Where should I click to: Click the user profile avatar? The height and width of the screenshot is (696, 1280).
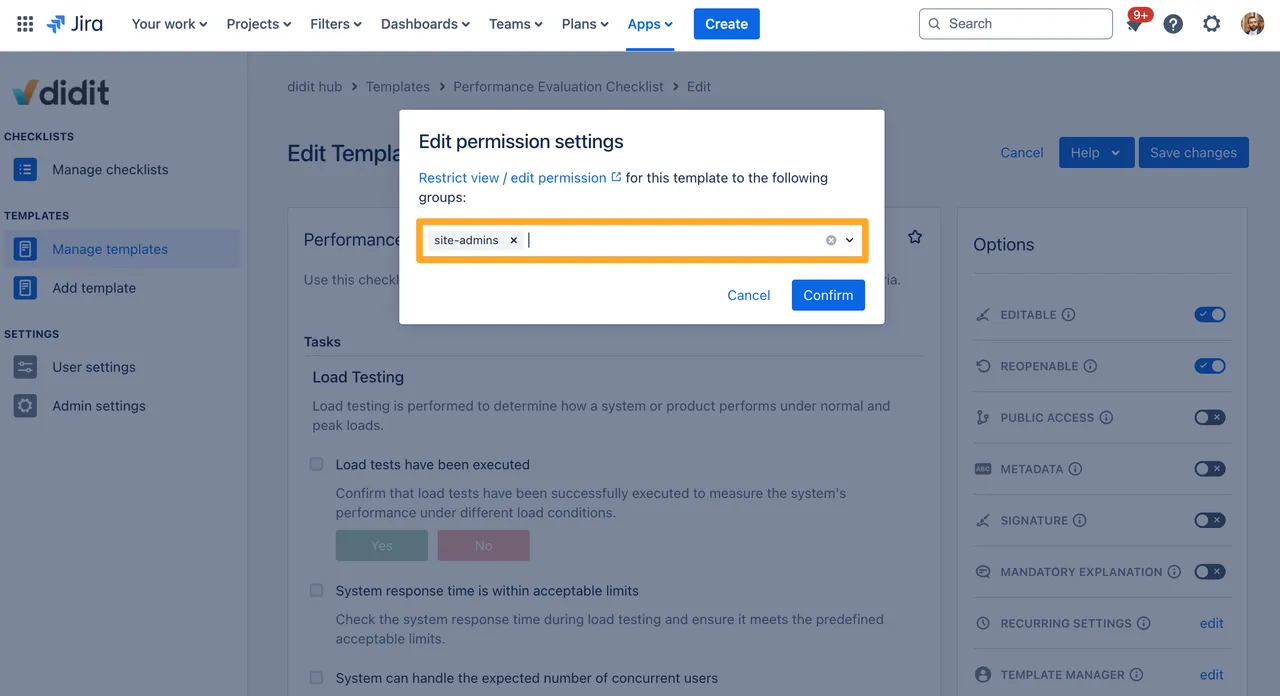point(1252,24)
